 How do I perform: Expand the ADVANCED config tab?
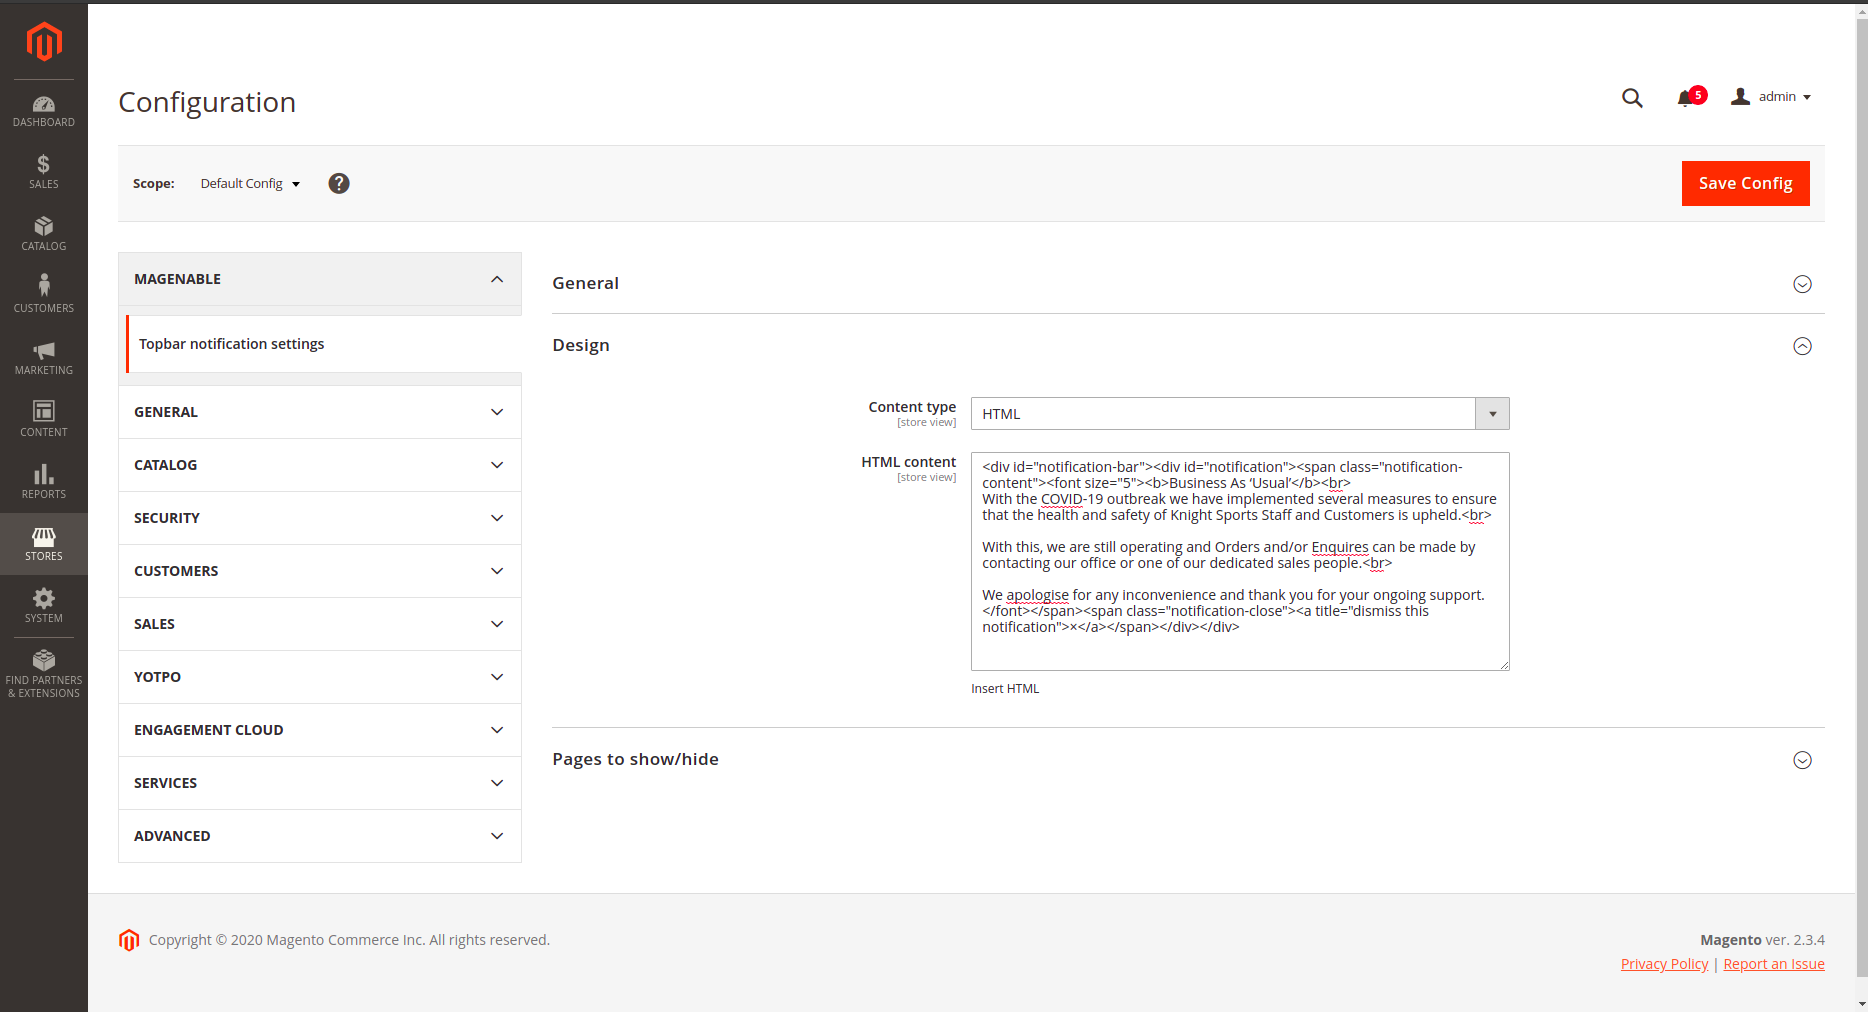click(x=320, y=836)
